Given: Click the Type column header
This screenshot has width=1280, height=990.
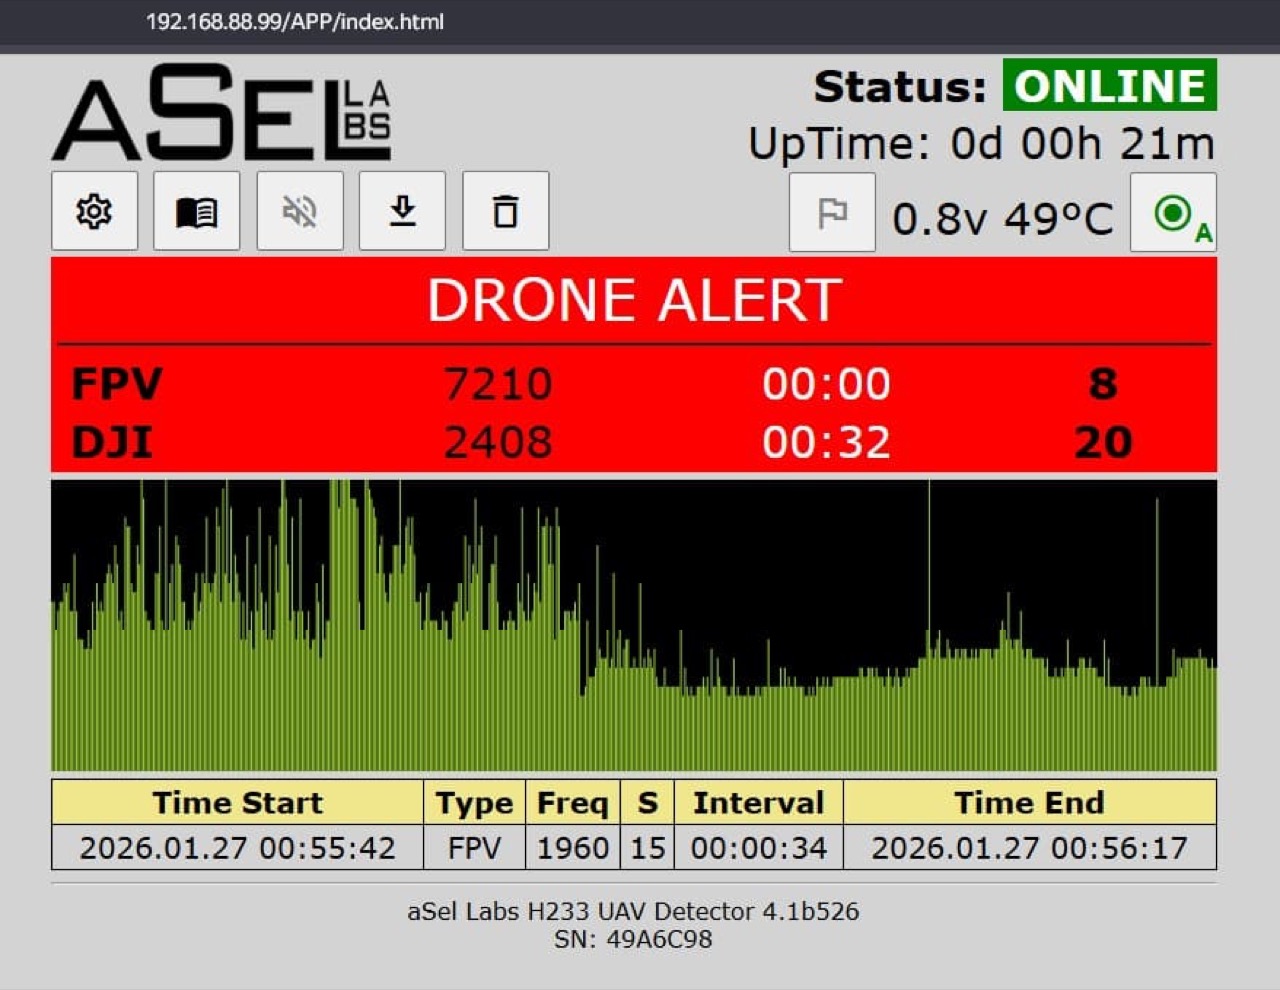Looking at the screenshot, I should pyautogui.click(x=474, y=802).
